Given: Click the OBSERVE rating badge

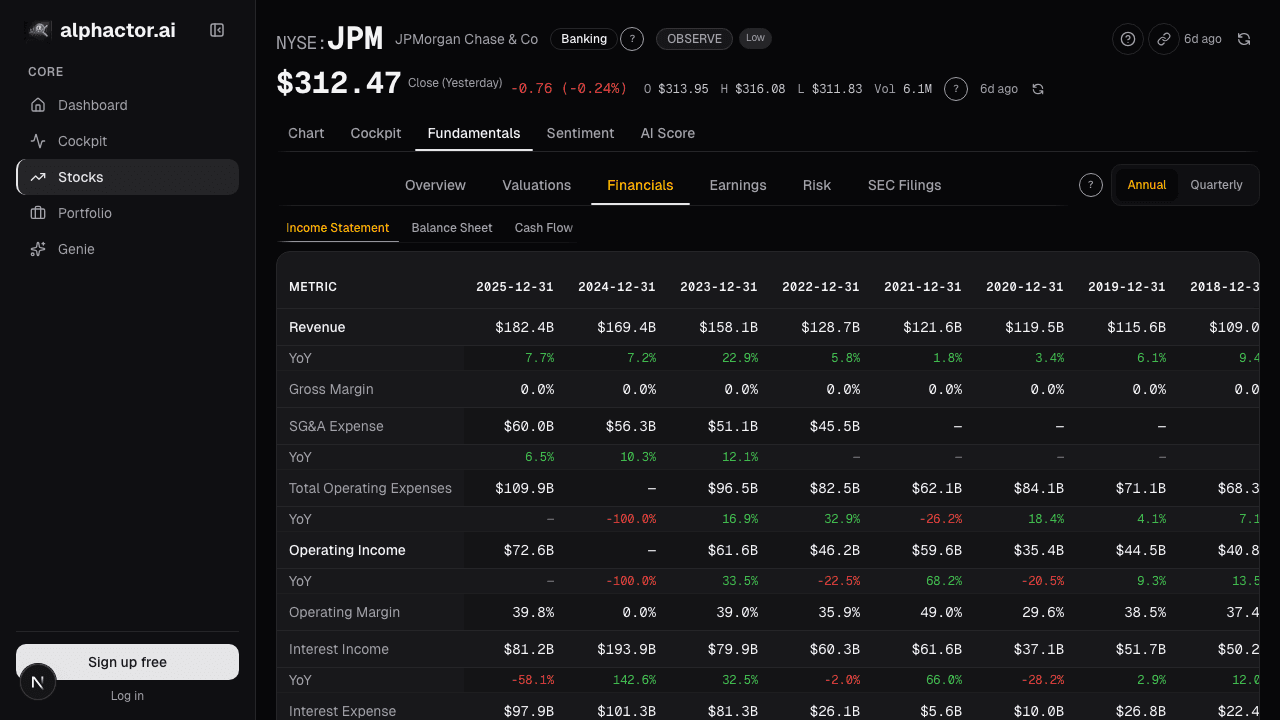Looking at the screenshot, I should (694, 39).
